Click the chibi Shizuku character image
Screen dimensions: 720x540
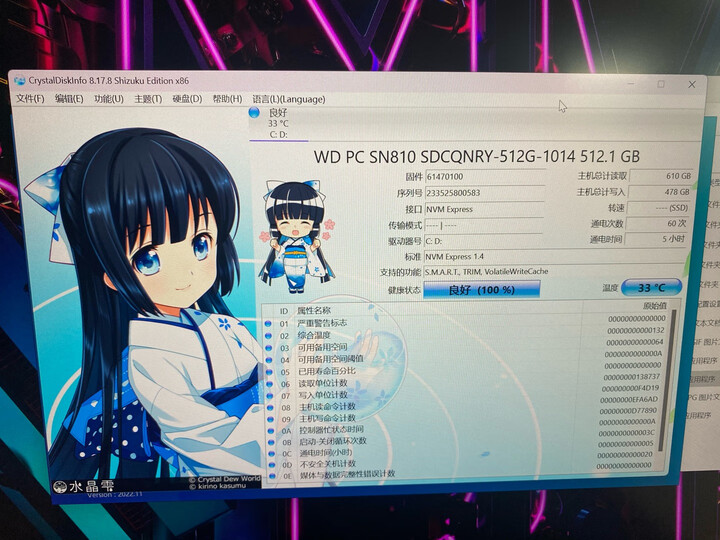[x=296, y=236]
